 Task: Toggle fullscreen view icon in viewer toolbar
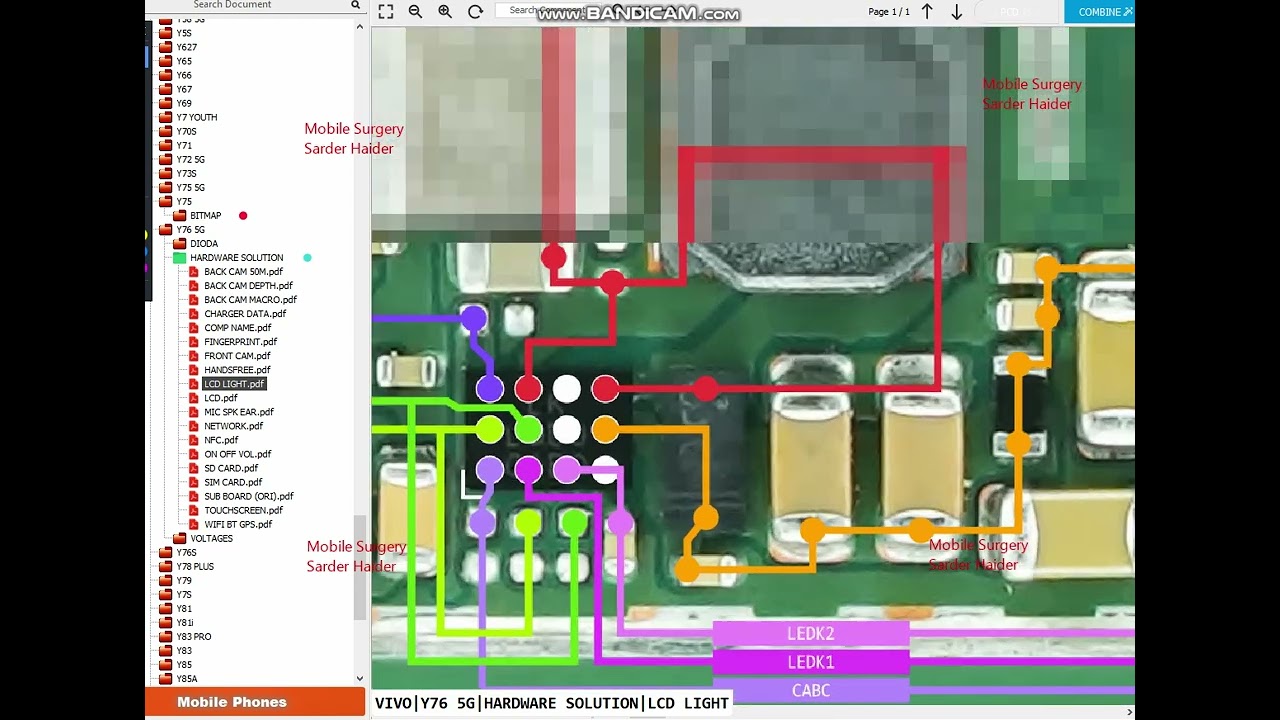point(385,12)
